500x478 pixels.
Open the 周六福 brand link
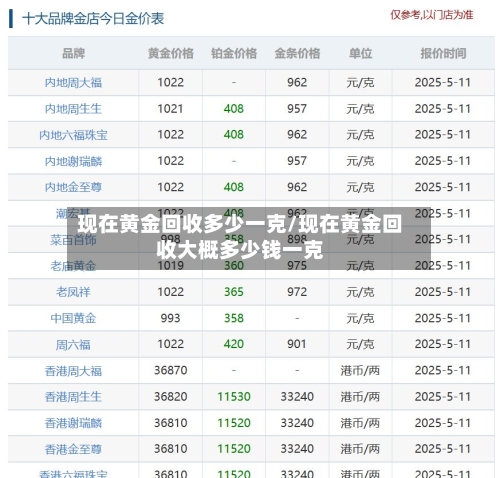(x=73, y=344)
